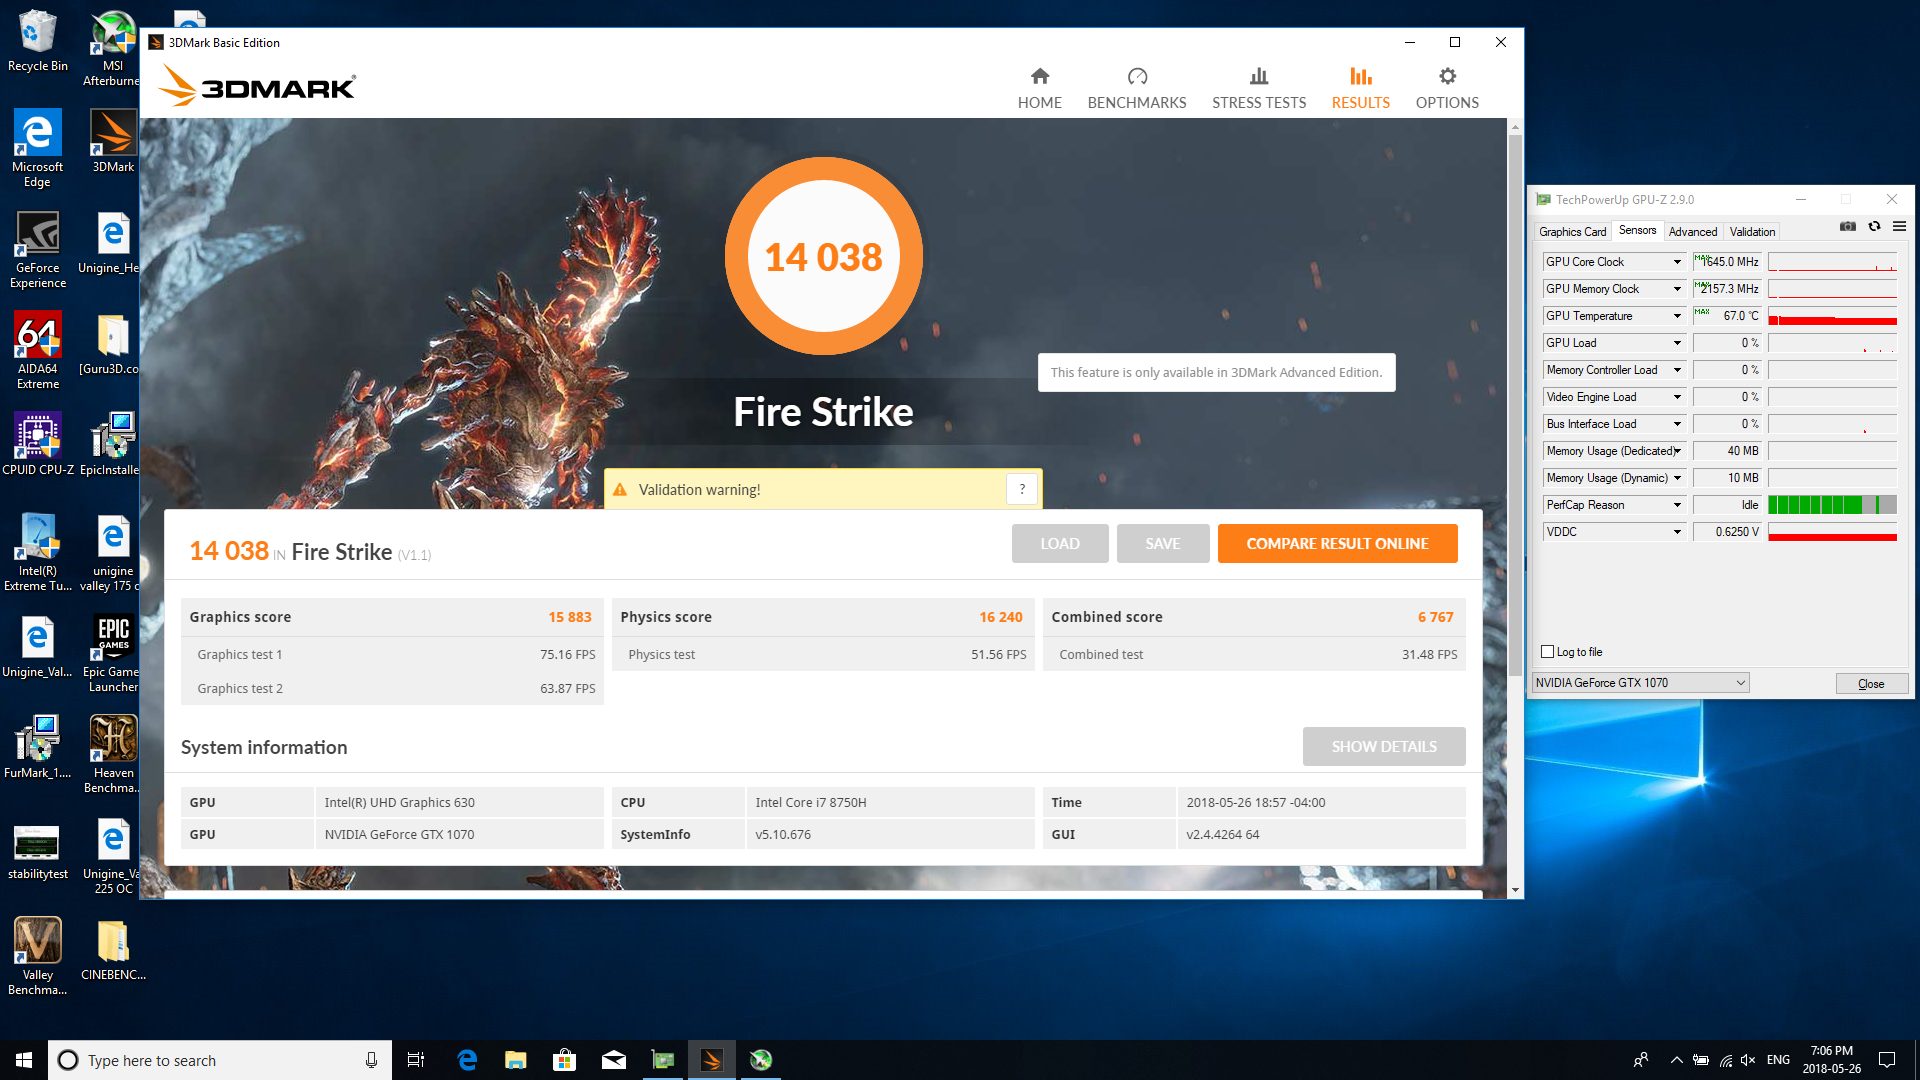Open AIDA64 Extreme desktop shortcut
This screenshot has width=1920, height=1080.
click(x=37, y=351)
